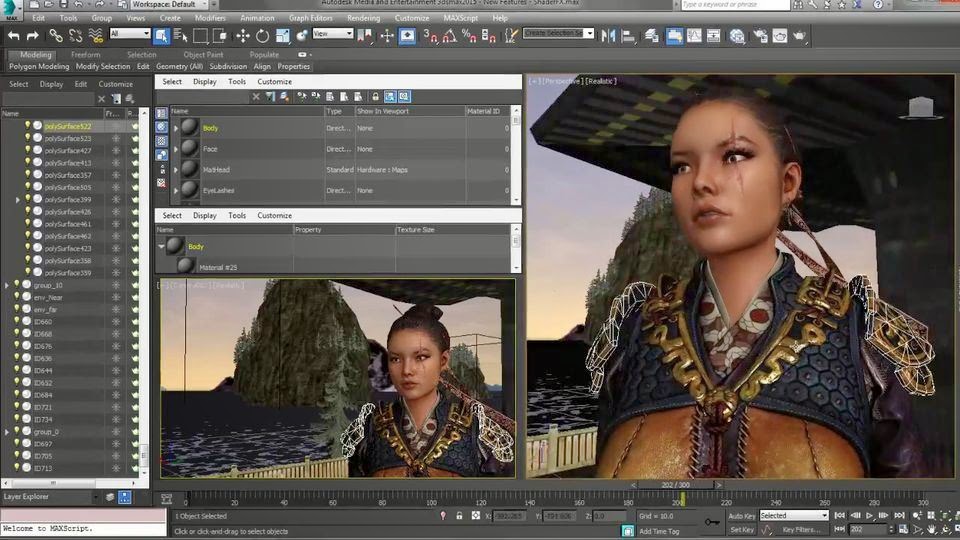Open the Mirror tool in toolbar

pyautogui.click(x=611, y=36)
